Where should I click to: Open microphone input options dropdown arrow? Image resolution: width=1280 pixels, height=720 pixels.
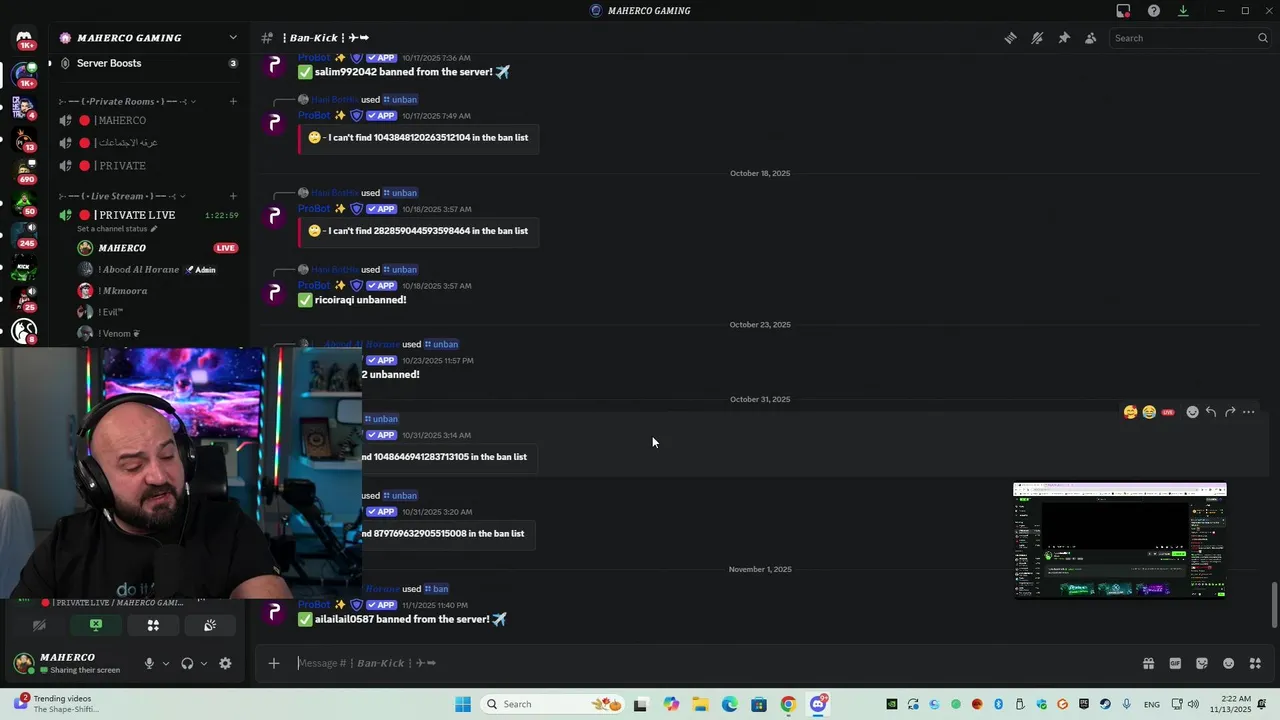point(166,663)
